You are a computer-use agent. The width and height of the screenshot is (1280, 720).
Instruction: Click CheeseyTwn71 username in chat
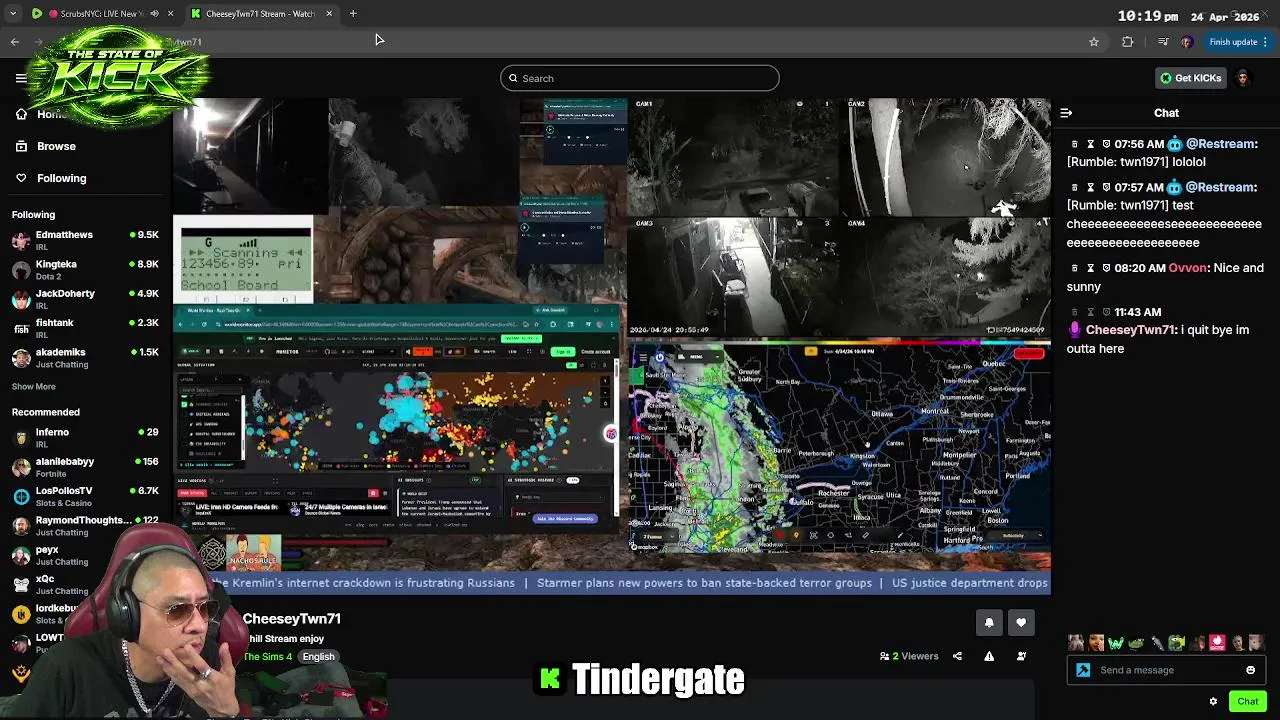click(x=1130, y=330)
